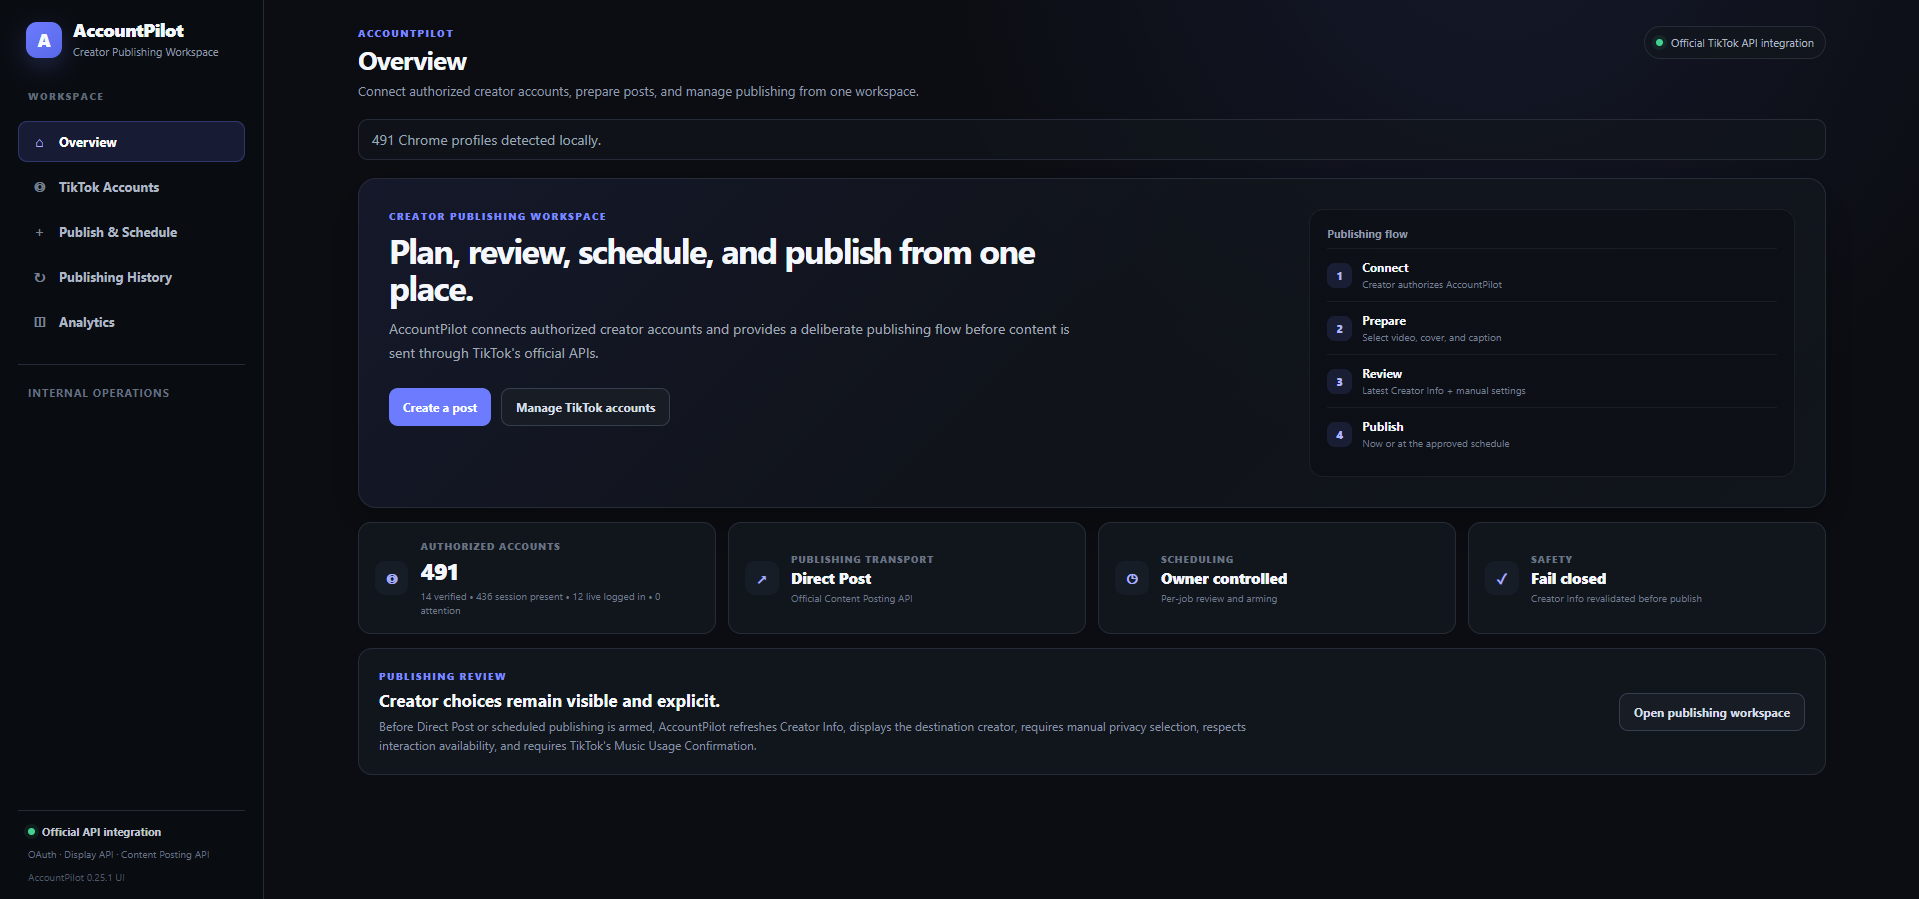This screenshot has height=899, width=1919.
Task: Open Publish & Schedule section
Action: (131, 232)
